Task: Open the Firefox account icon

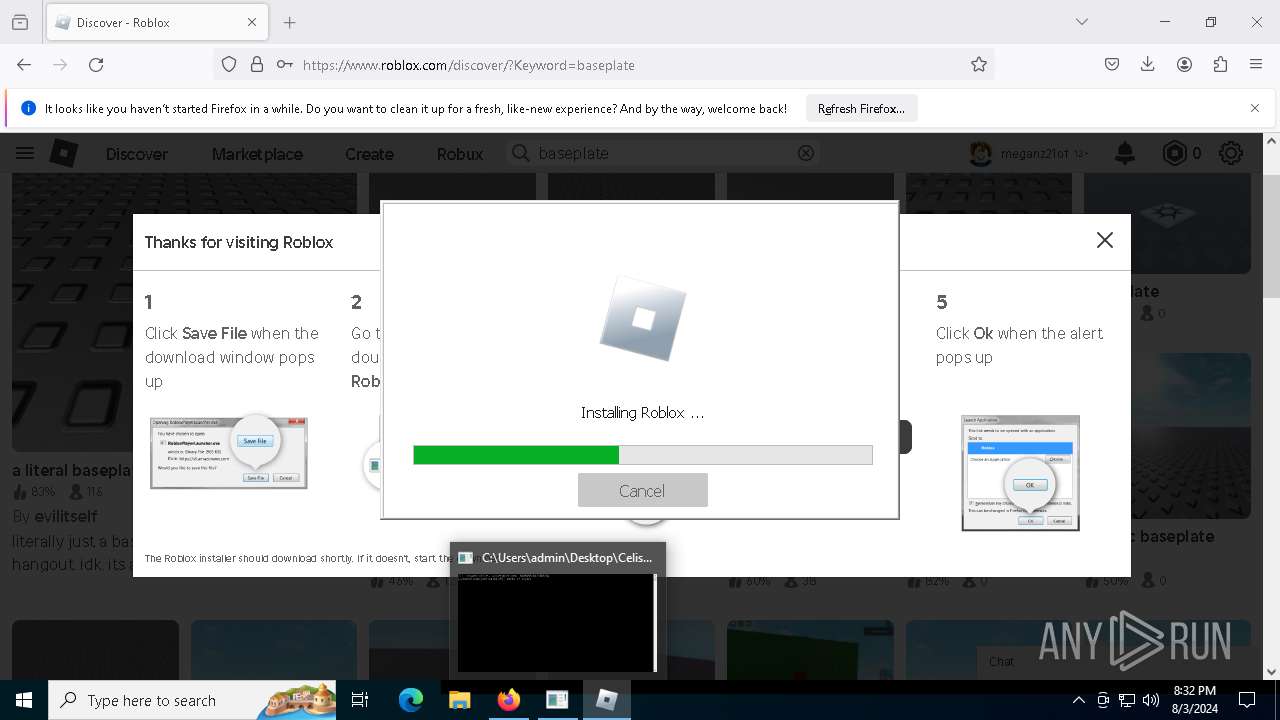Action: (1184, 65)
